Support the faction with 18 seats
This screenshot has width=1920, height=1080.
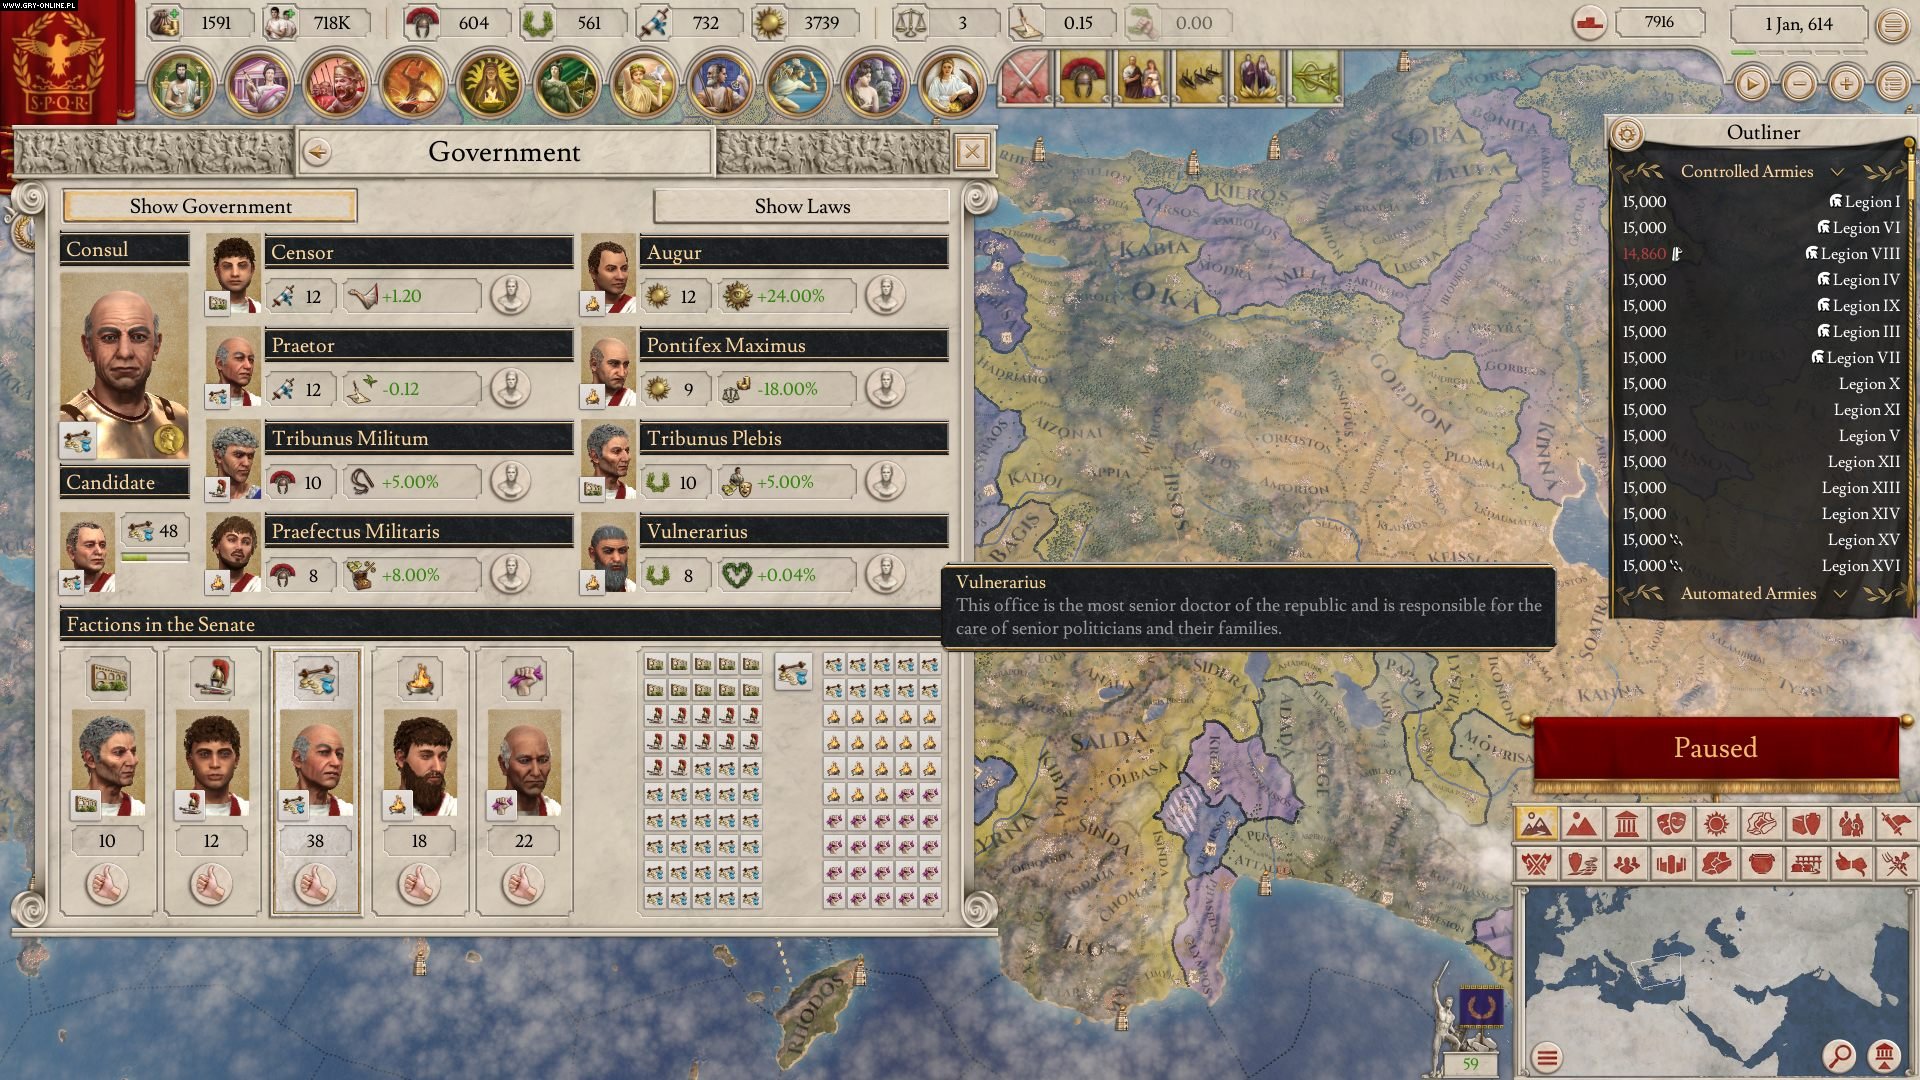click(419, 885)
